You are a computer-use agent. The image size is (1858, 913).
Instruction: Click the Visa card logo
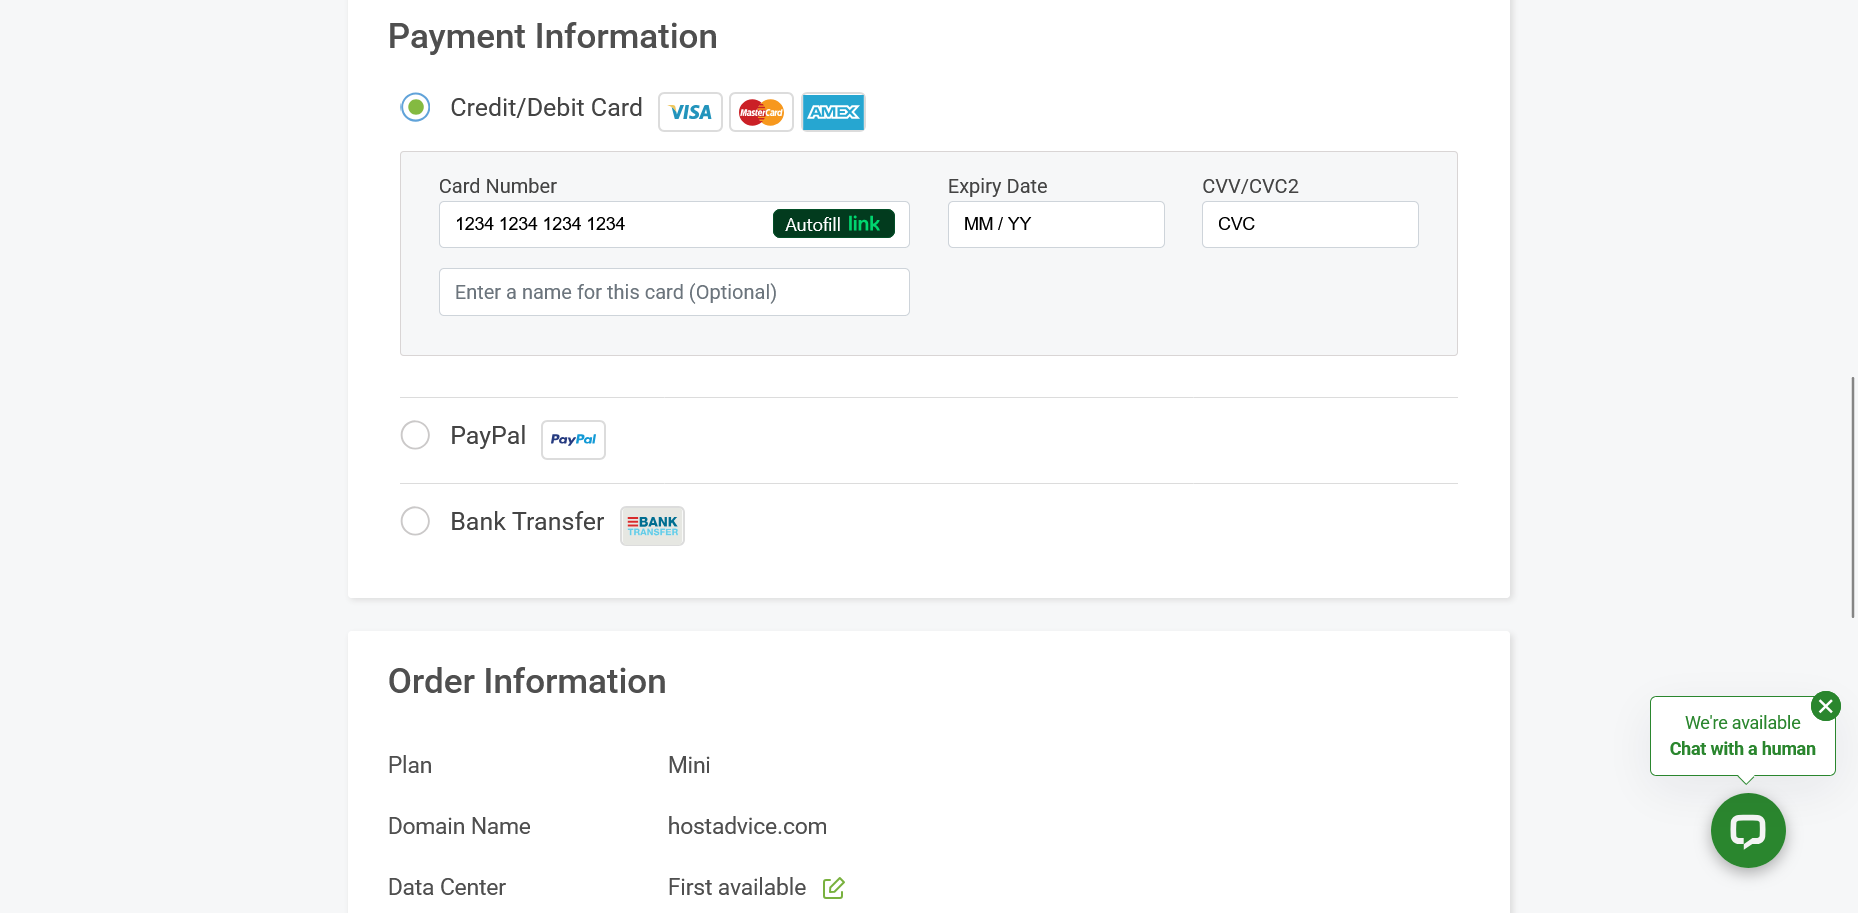[x=690, y=112]
